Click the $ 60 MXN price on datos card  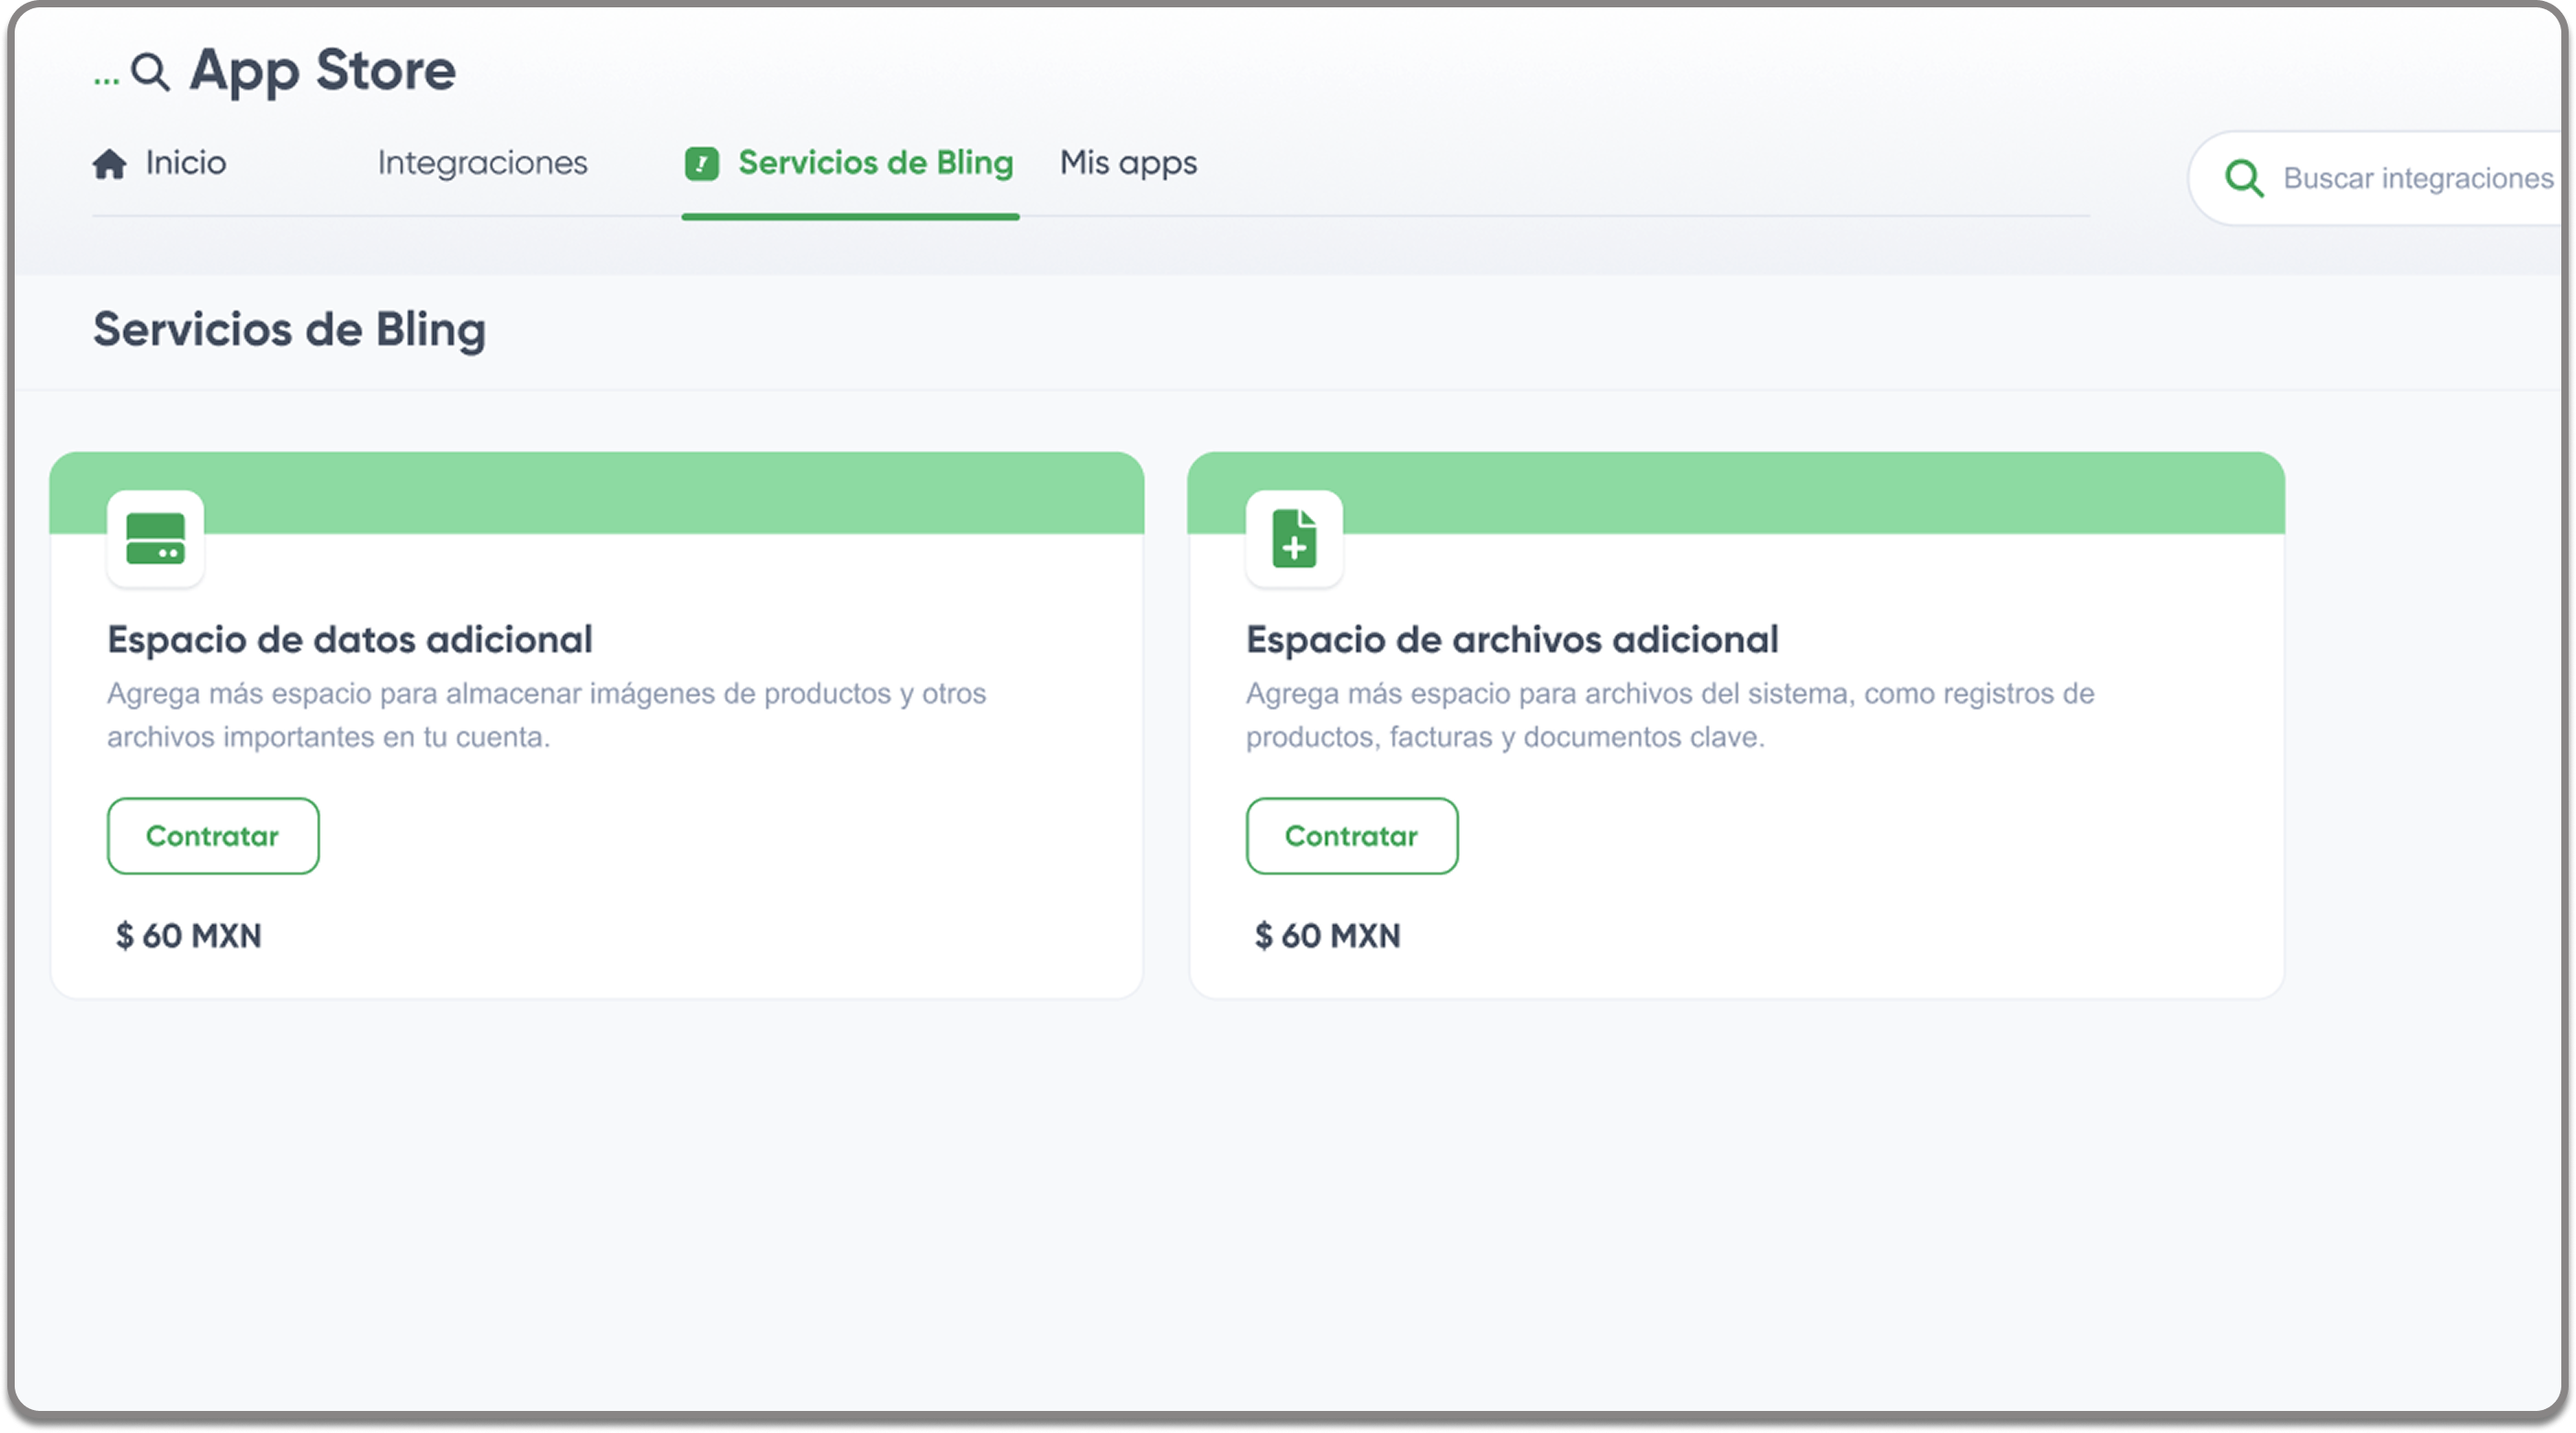pyautogui.click(x=189, y=936)
